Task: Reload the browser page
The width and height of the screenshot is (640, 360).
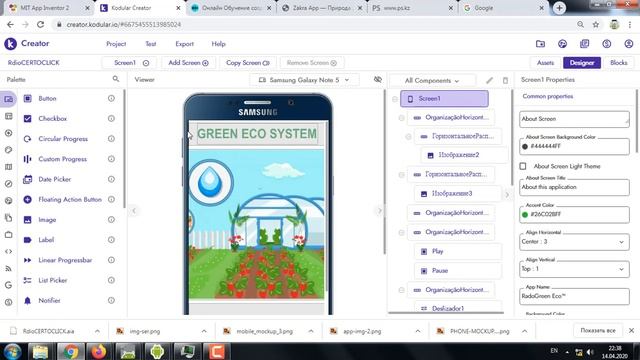Action: (40, 24)
